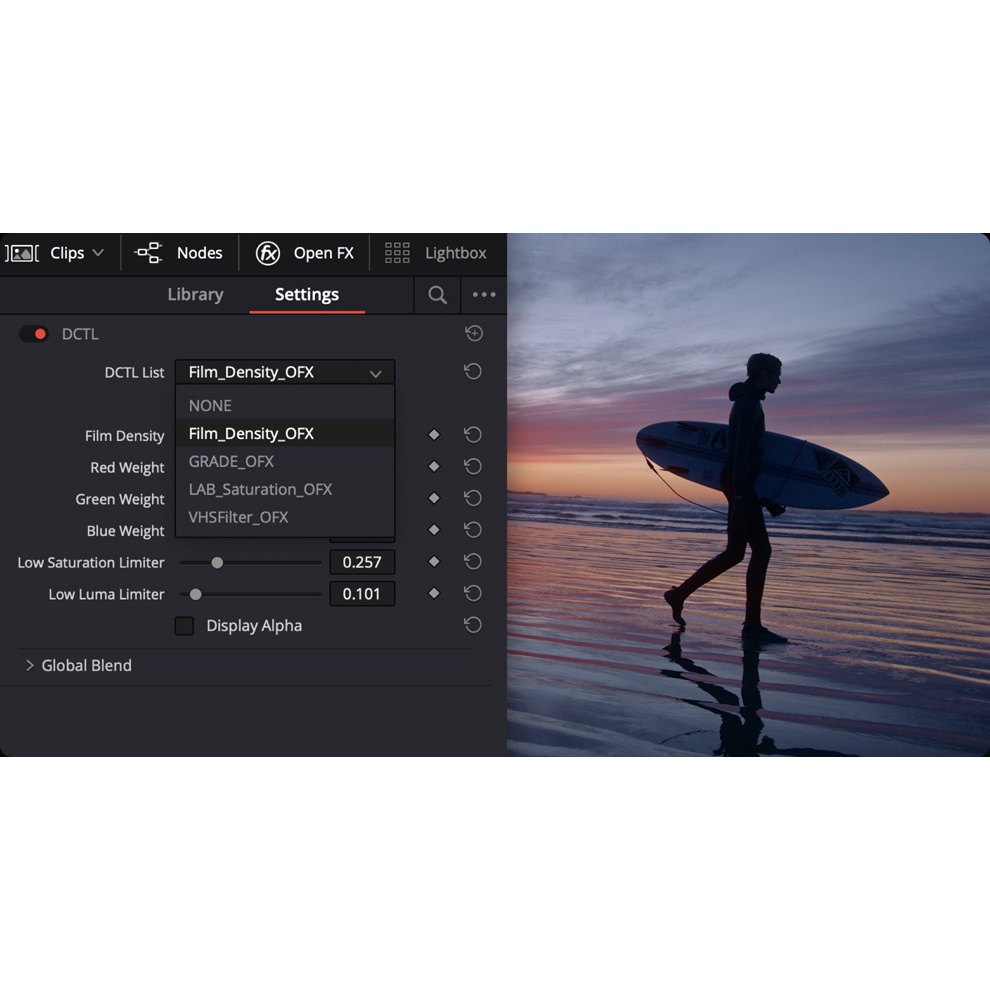This screenshot has width=990, height=990.
Task: Open the search magnifier icon
Action: (x=437, y=295)
